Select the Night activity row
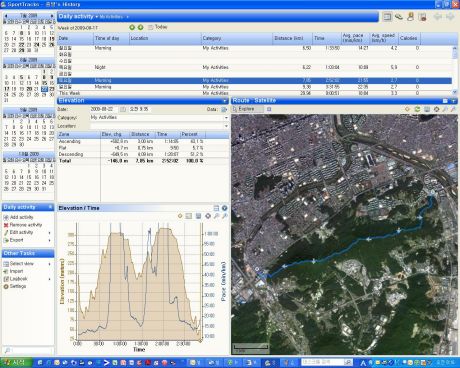Image resolution: width=460 pixels, height=368 pixels. click(x=255, y=67)
